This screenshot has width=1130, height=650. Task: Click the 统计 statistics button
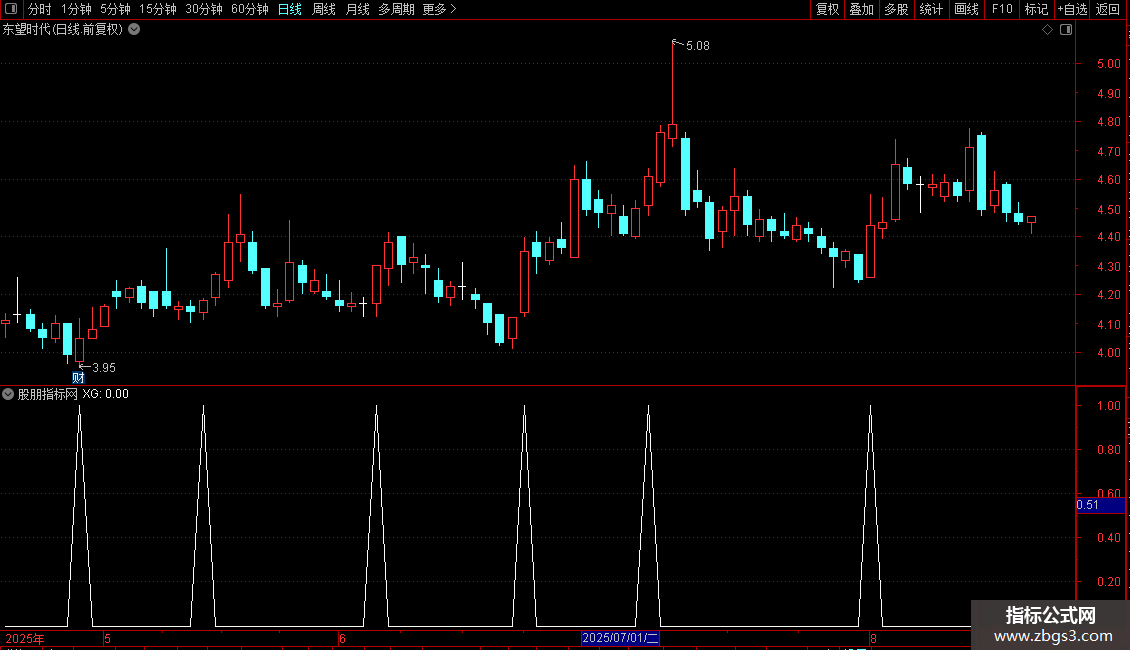coord(931,9)
